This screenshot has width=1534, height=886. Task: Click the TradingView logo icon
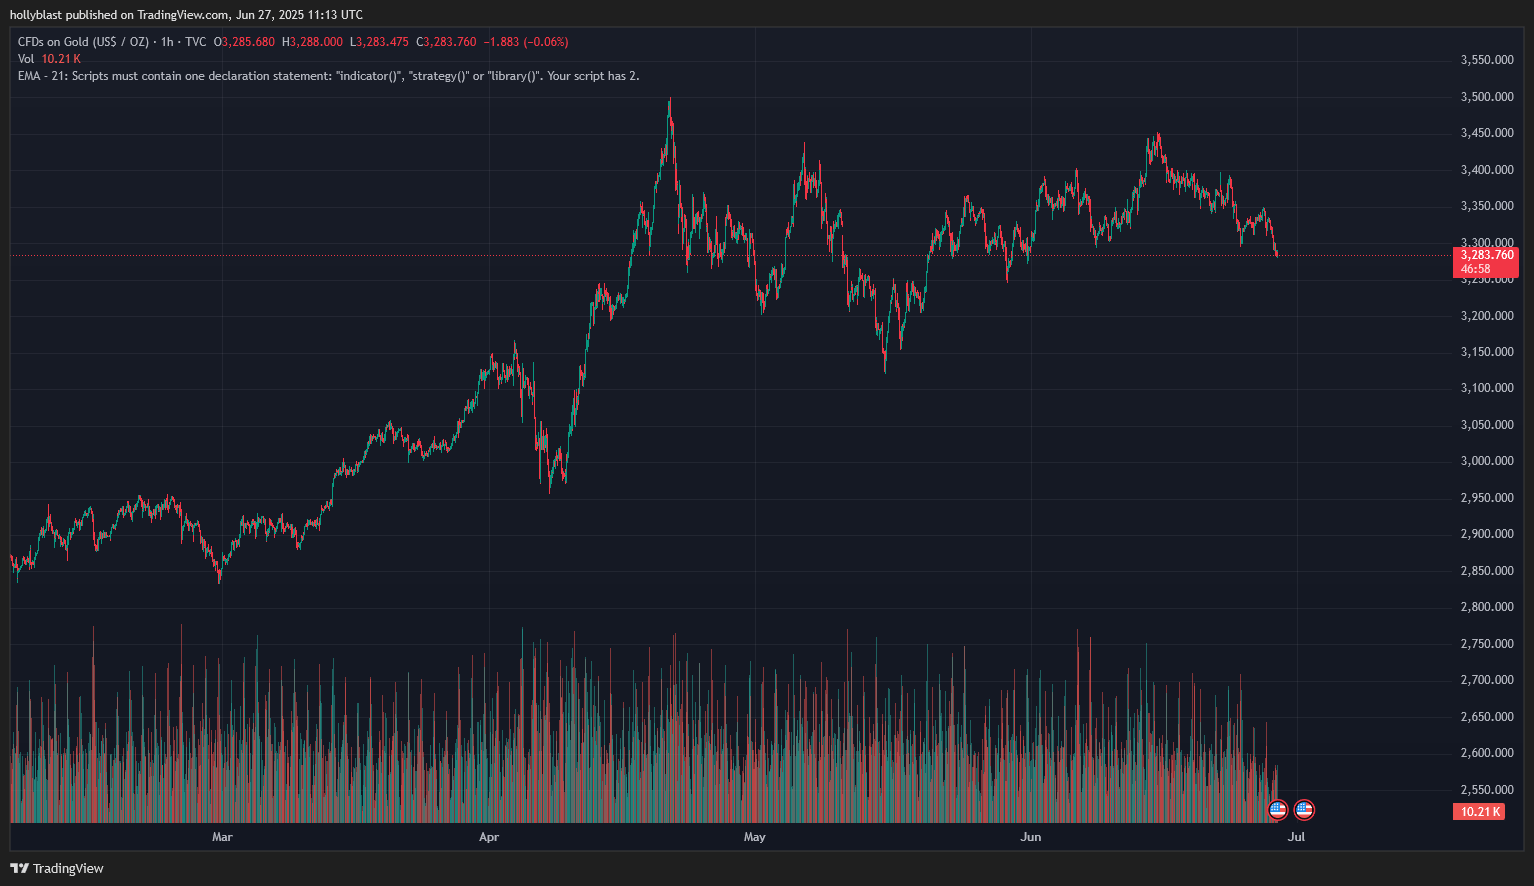(19, 868)
